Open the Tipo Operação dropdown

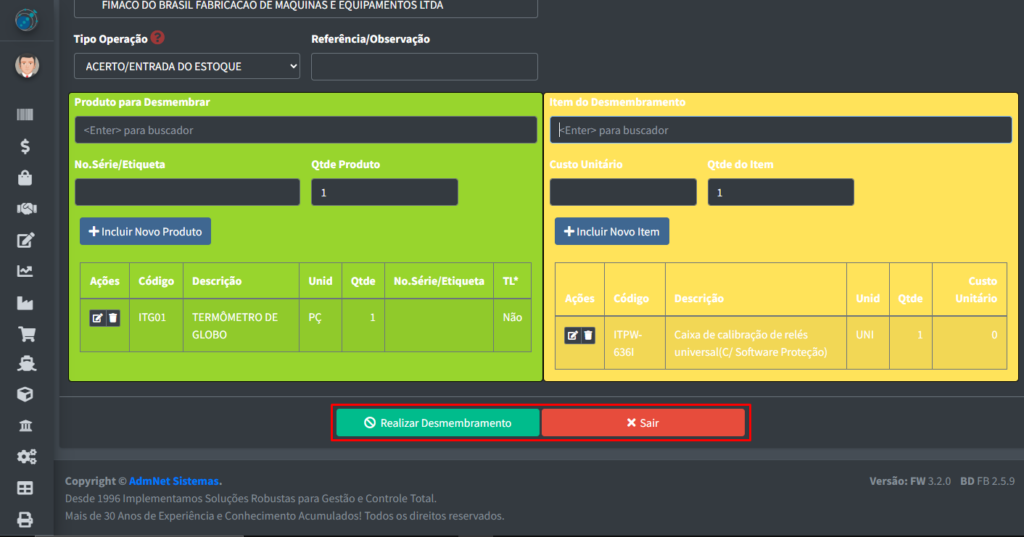coord(186,67)
